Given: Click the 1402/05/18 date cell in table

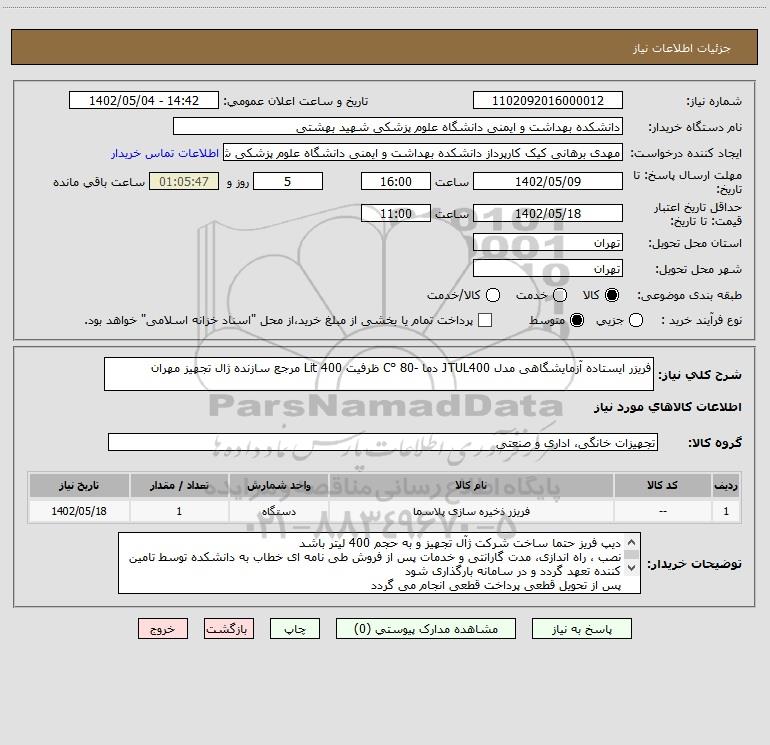Looking at the screenshot, I should (x=79, y=511).
